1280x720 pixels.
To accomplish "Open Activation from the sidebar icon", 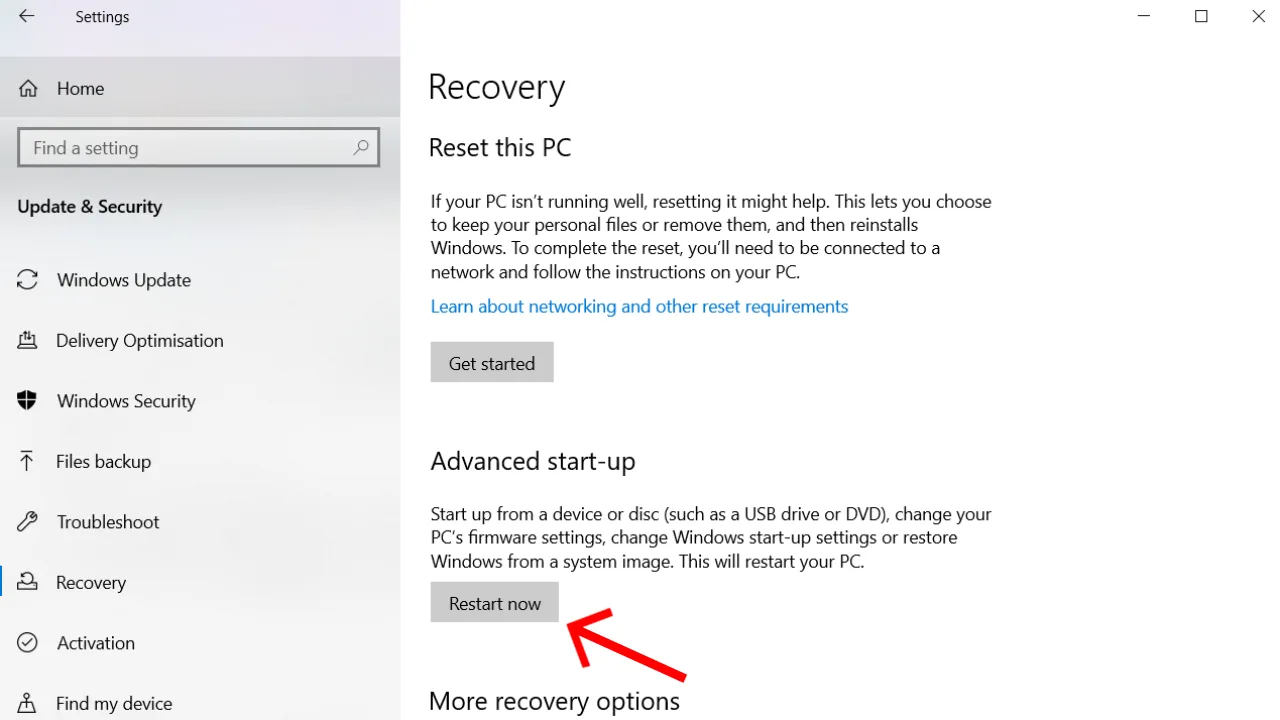I will (27, 642).
